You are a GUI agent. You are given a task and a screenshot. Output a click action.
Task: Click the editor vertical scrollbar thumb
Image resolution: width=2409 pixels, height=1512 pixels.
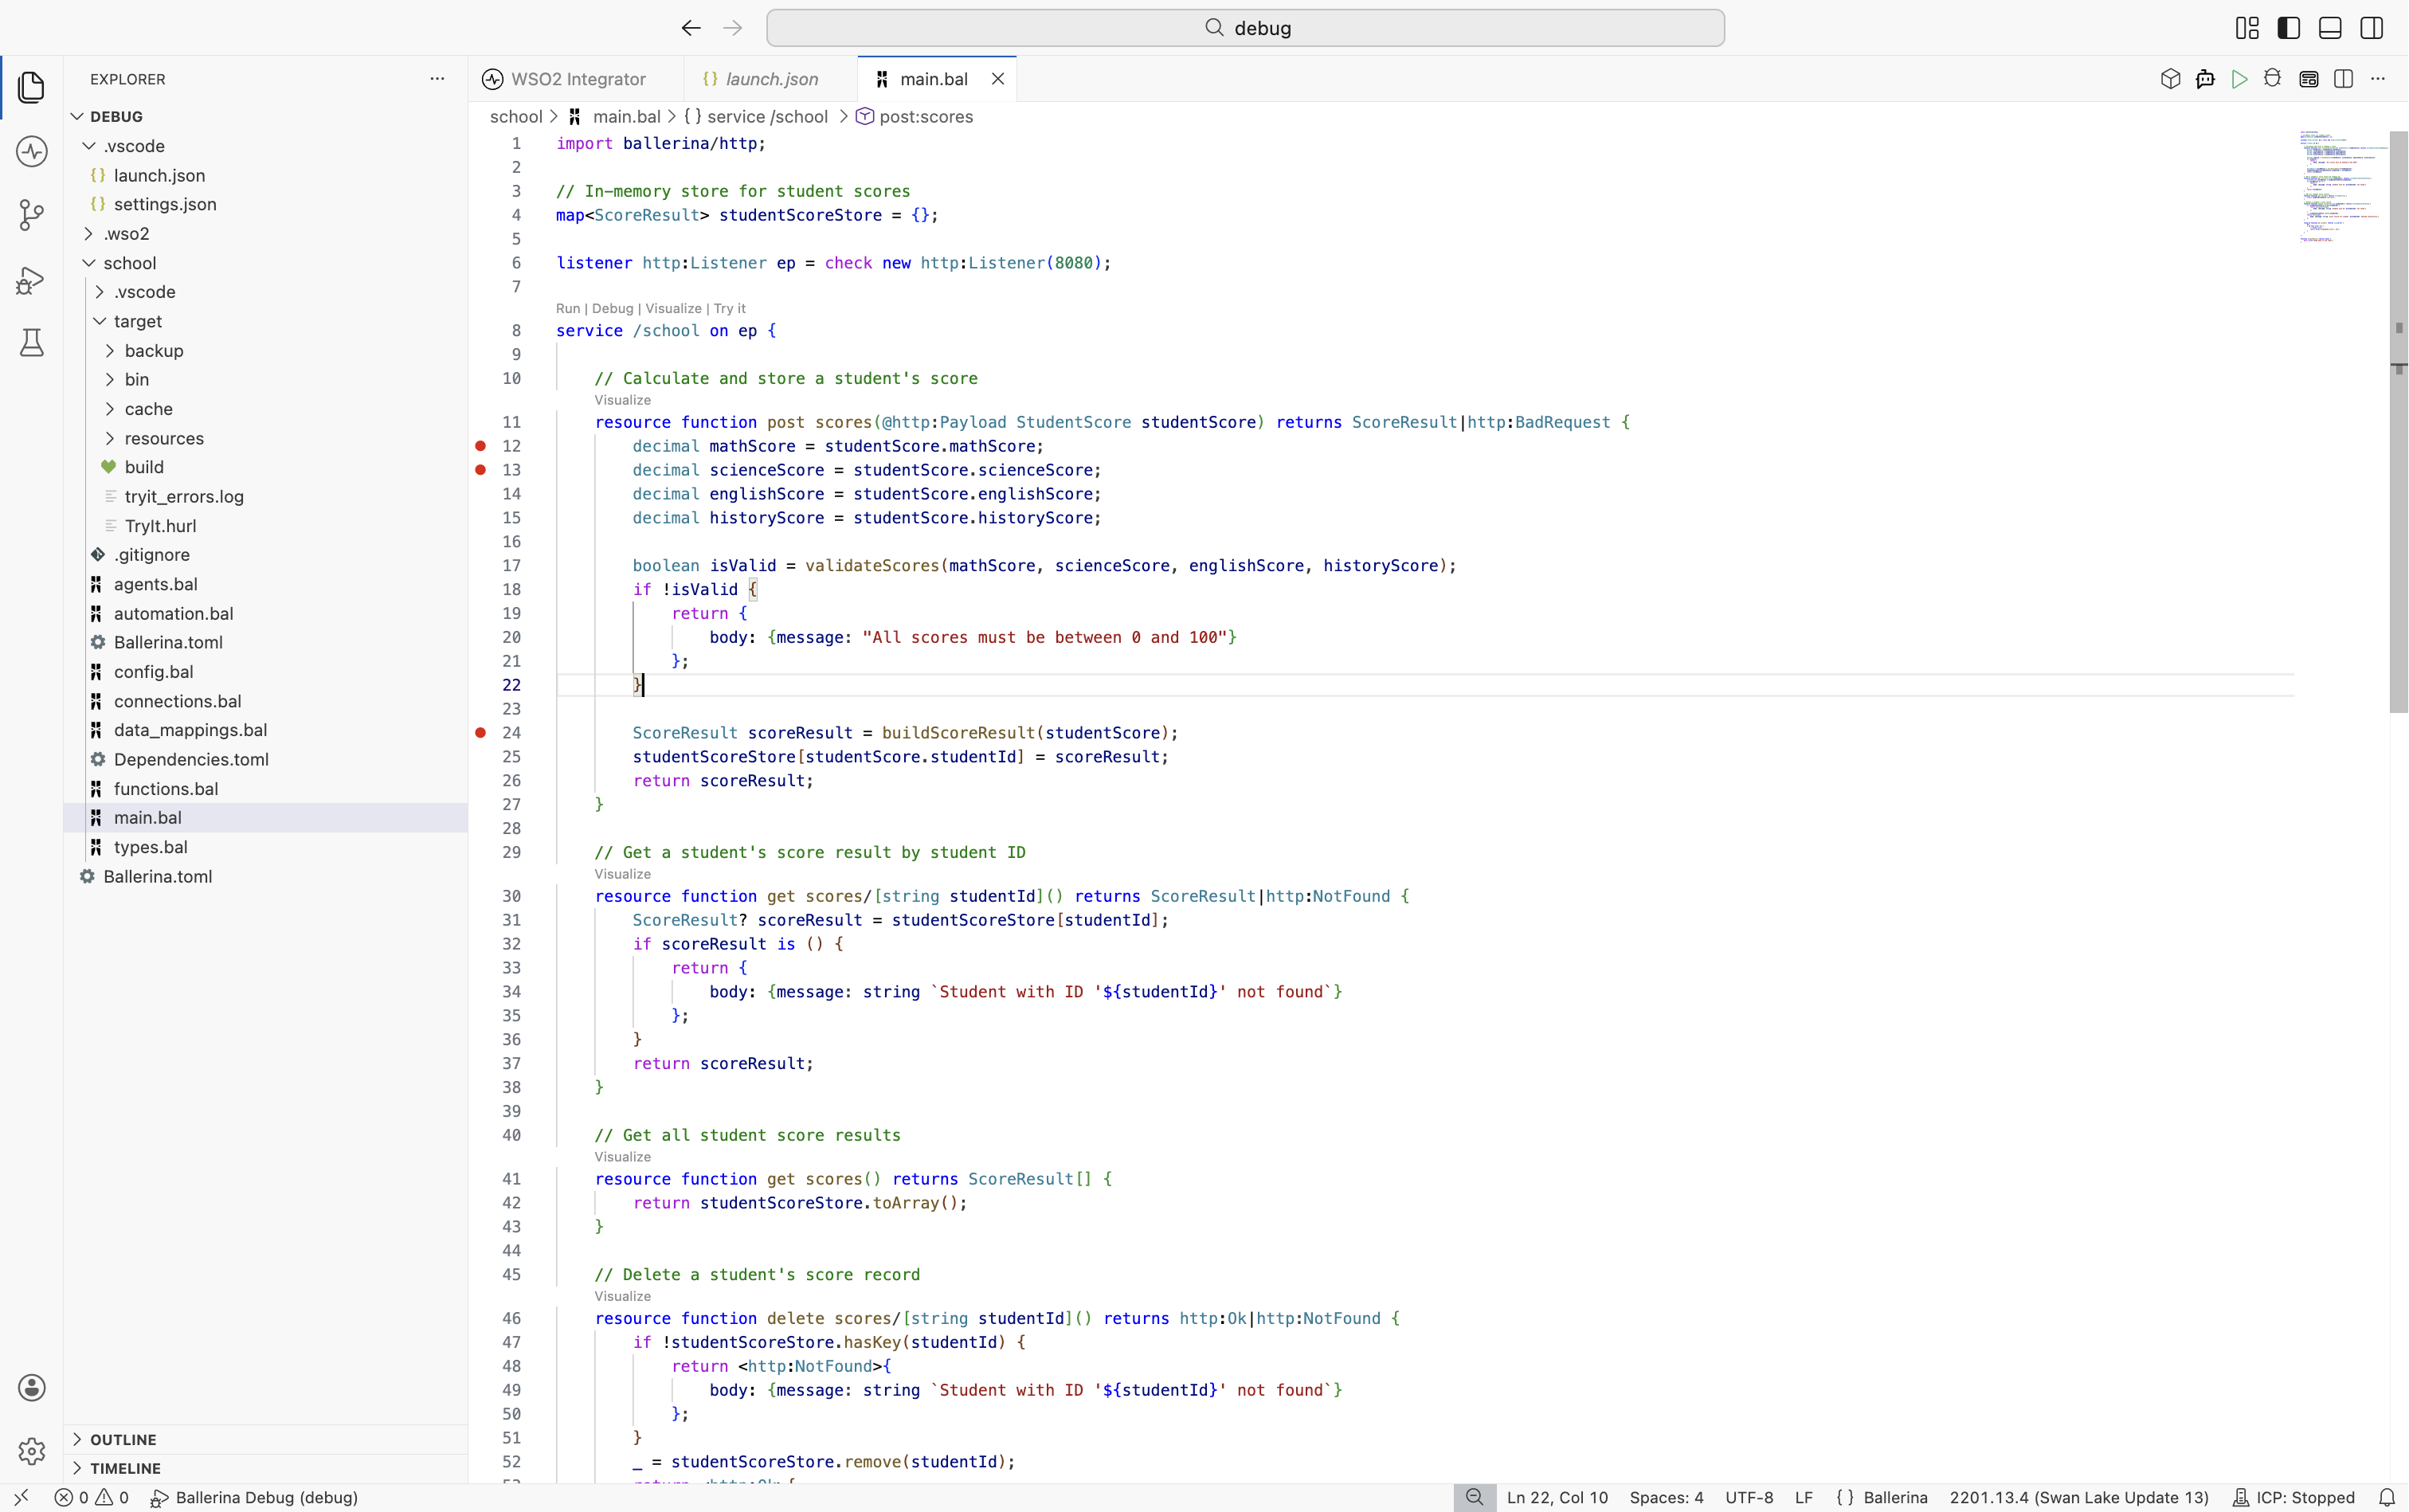(x=2398, y=421)
